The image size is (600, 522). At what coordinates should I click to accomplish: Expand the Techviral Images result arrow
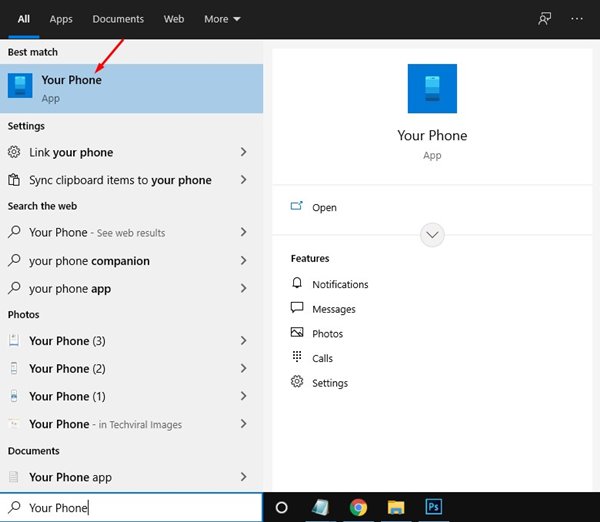(x=243, y=424)
